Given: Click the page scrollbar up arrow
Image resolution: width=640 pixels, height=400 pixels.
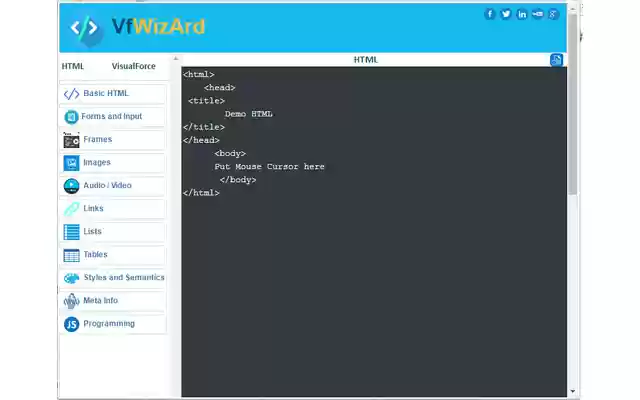Looking at the screenshot, I should click(572, 8).
